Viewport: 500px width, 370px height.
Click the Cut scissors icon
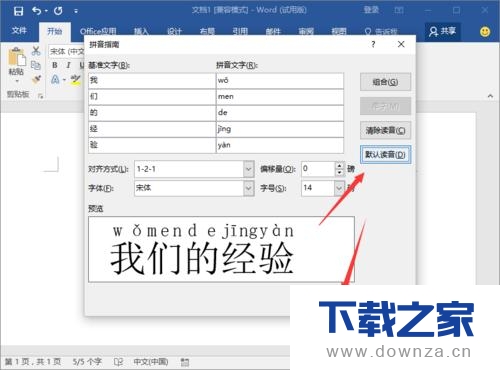[36, 51]
